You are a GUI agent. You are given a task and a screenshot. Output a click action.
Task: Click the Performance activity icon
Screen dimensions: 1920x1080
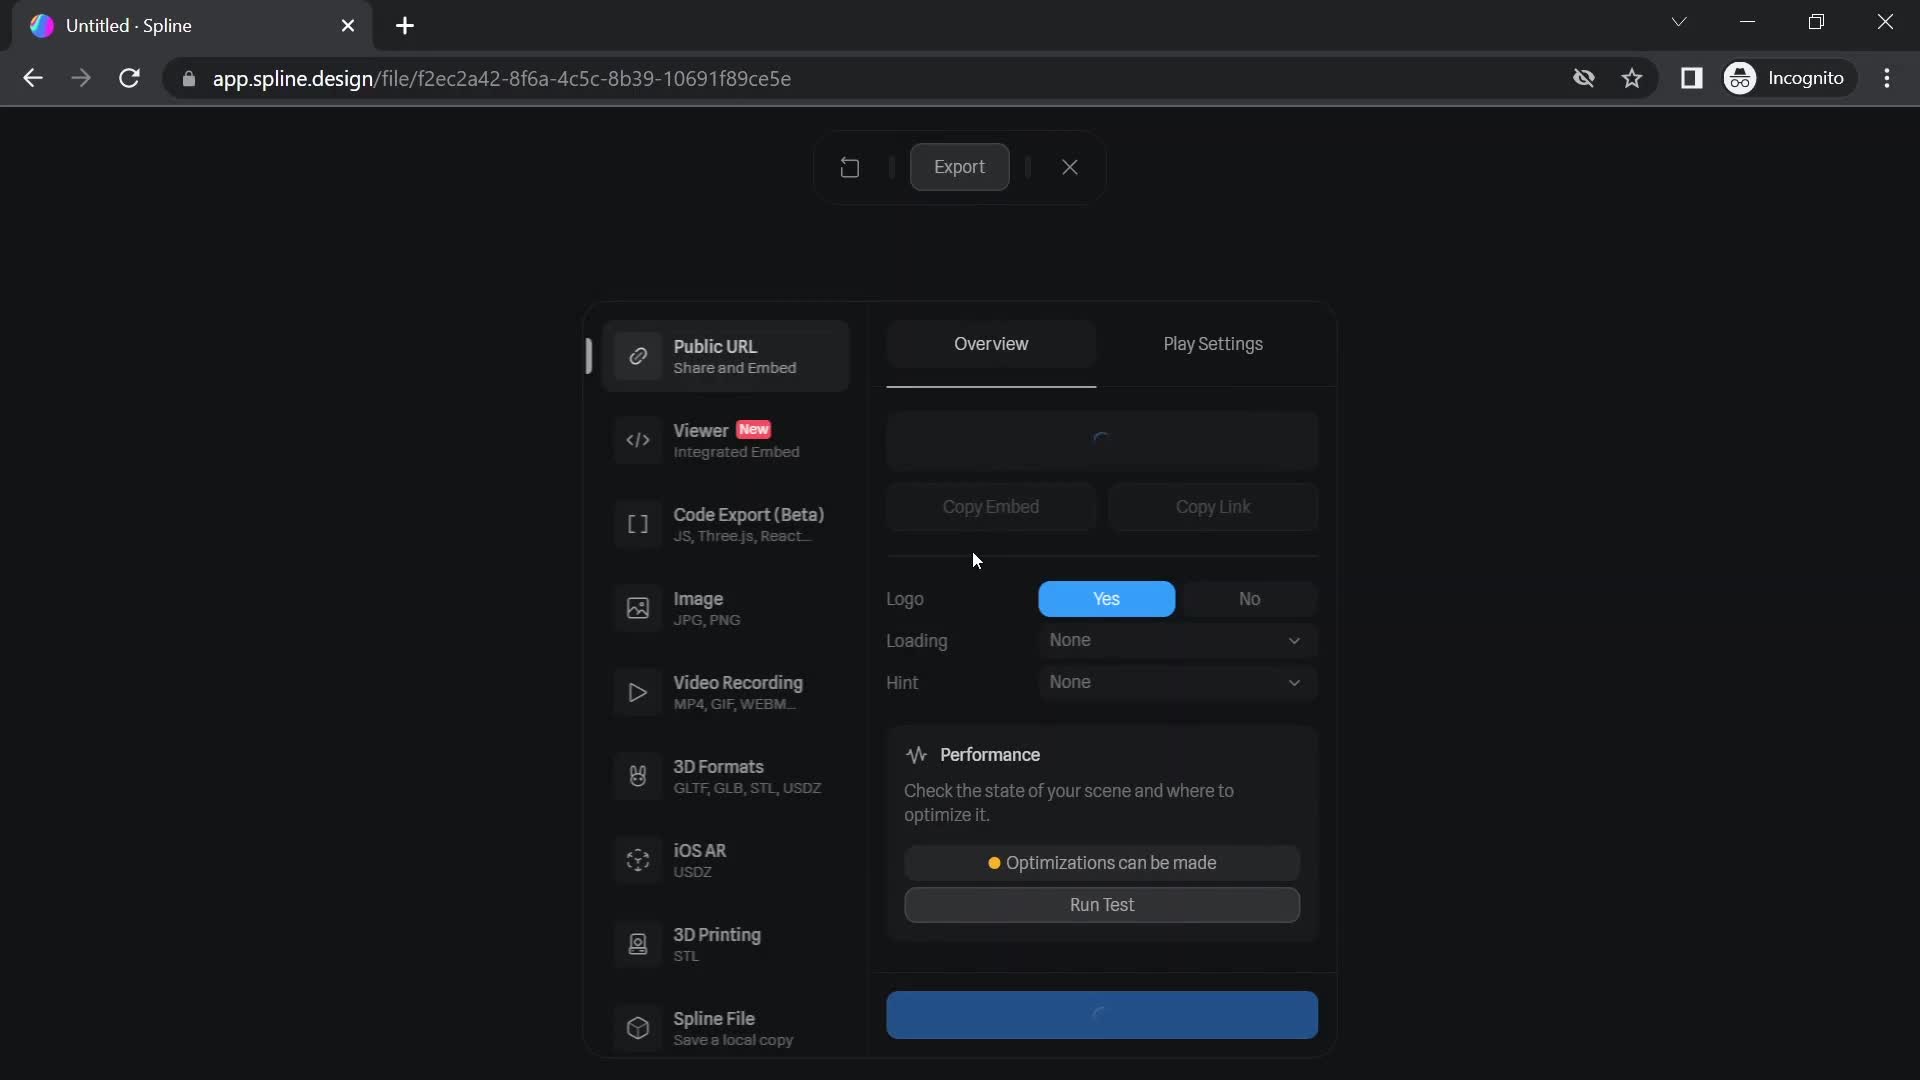click(x=916, y=755)
